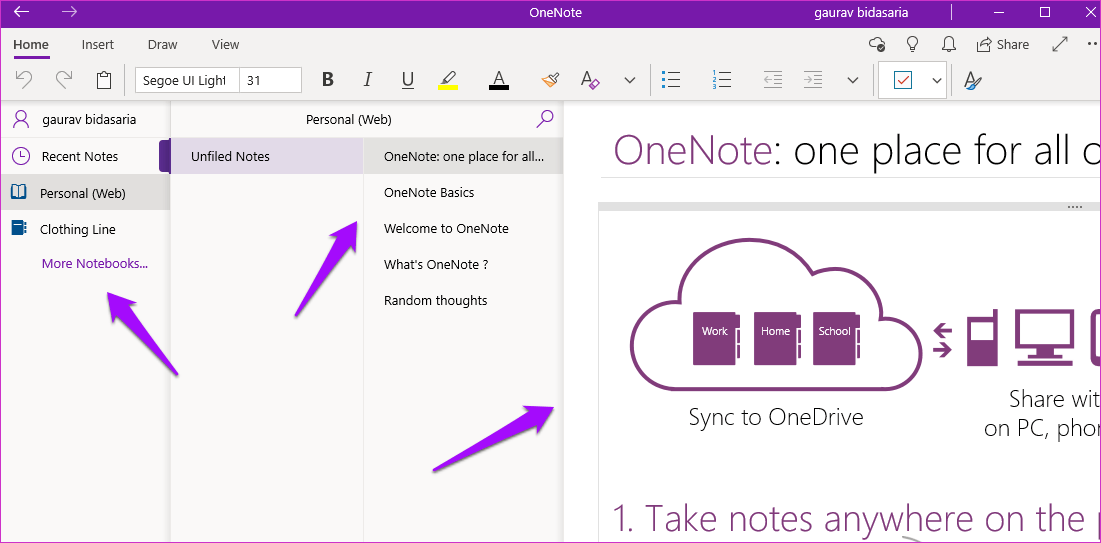The height and width of the screenshot is (543, 1101).
Task: Toggle Italic formatting
Action: click(x=367, y=80)
